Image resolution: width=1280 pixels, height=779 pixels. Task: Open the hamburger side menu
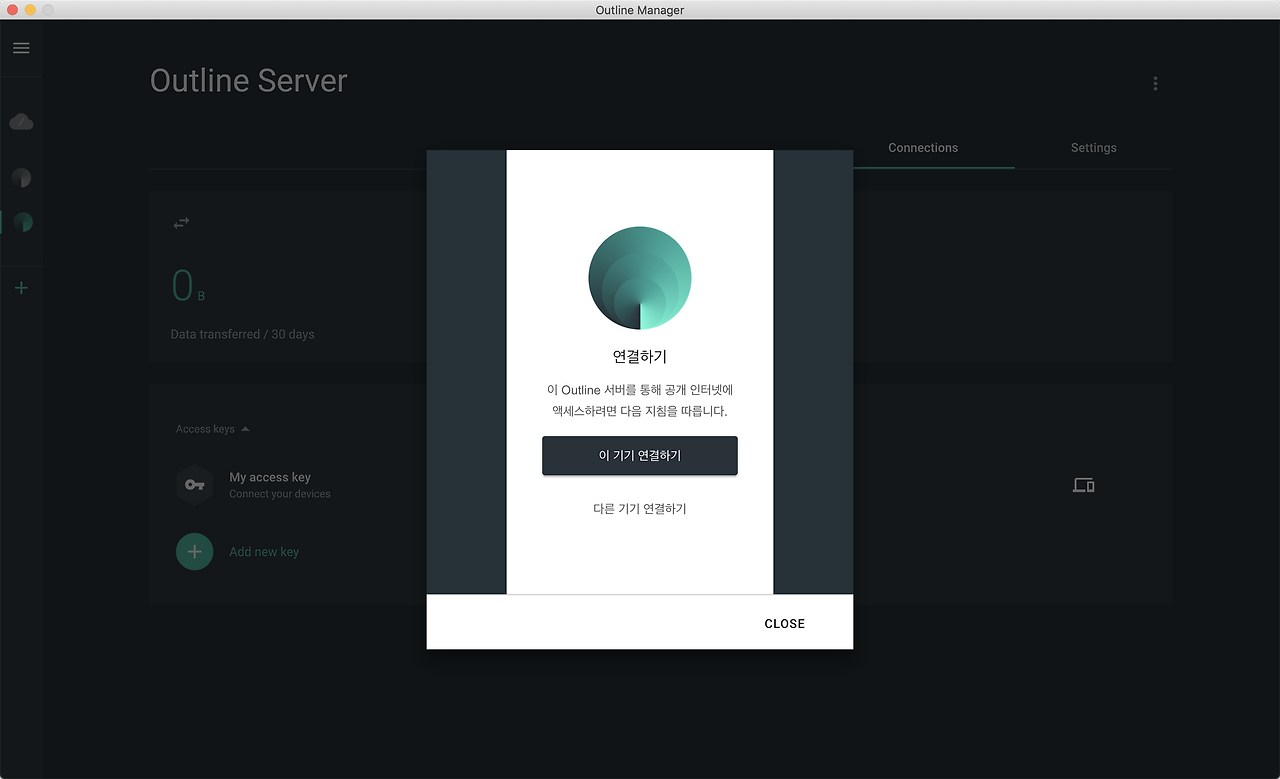[21, 48]
